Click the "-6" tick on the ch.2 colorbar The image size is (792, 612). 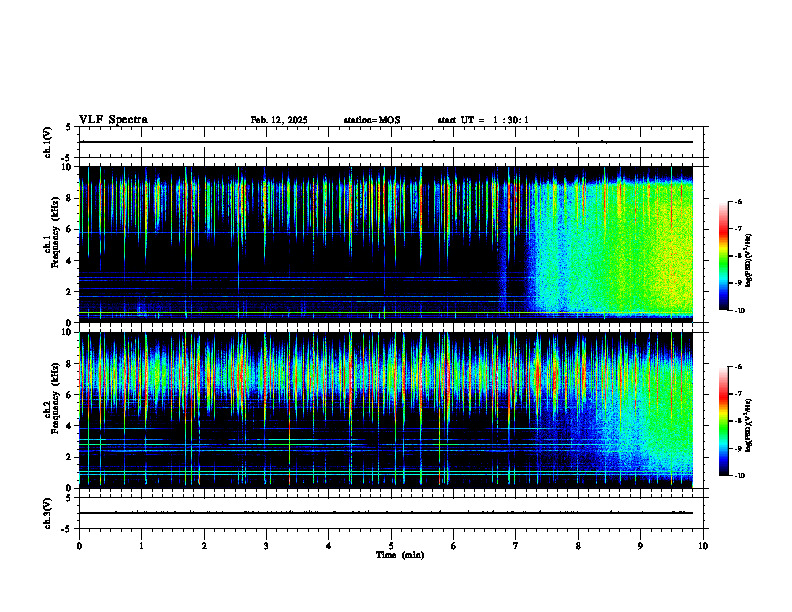pos(738,367)
